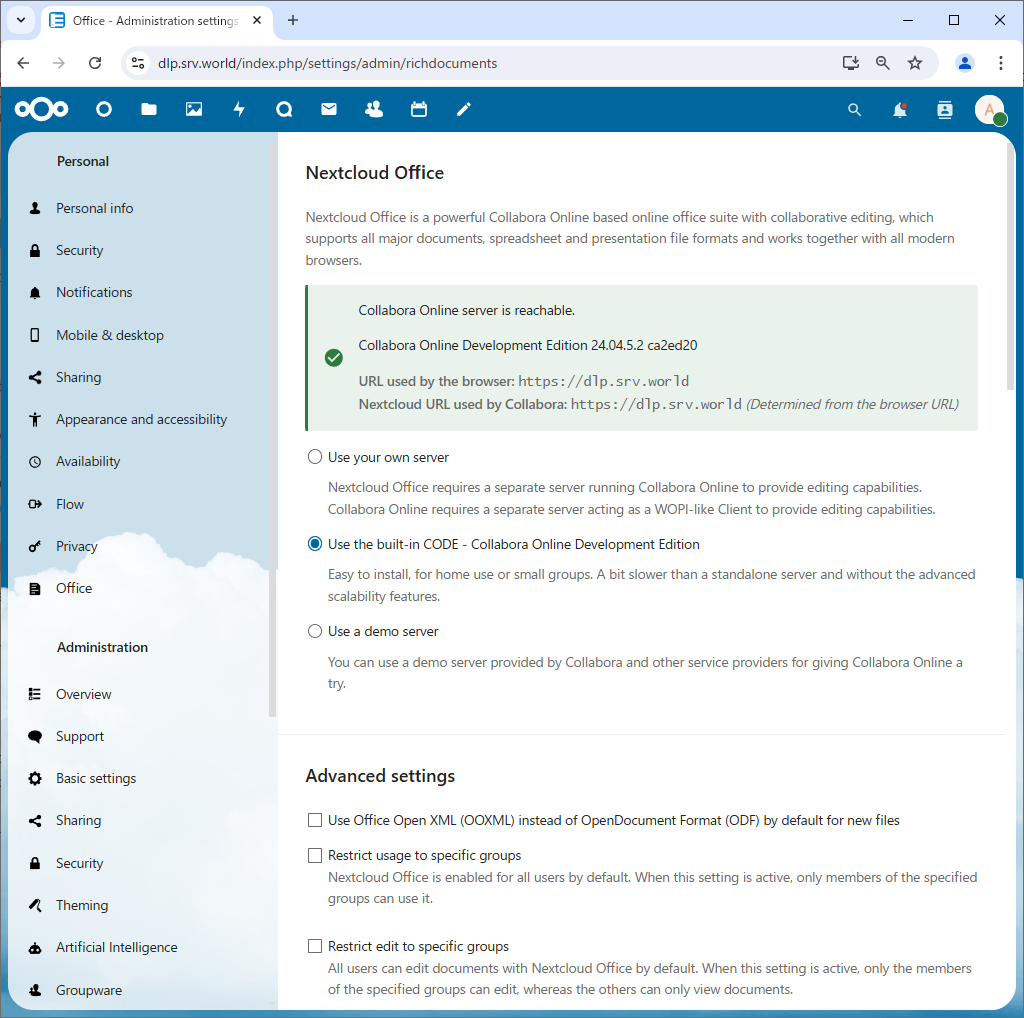1024x1018 pixels.
Task: Open Chrome's three-dot menu
Action: [1000, 63]
